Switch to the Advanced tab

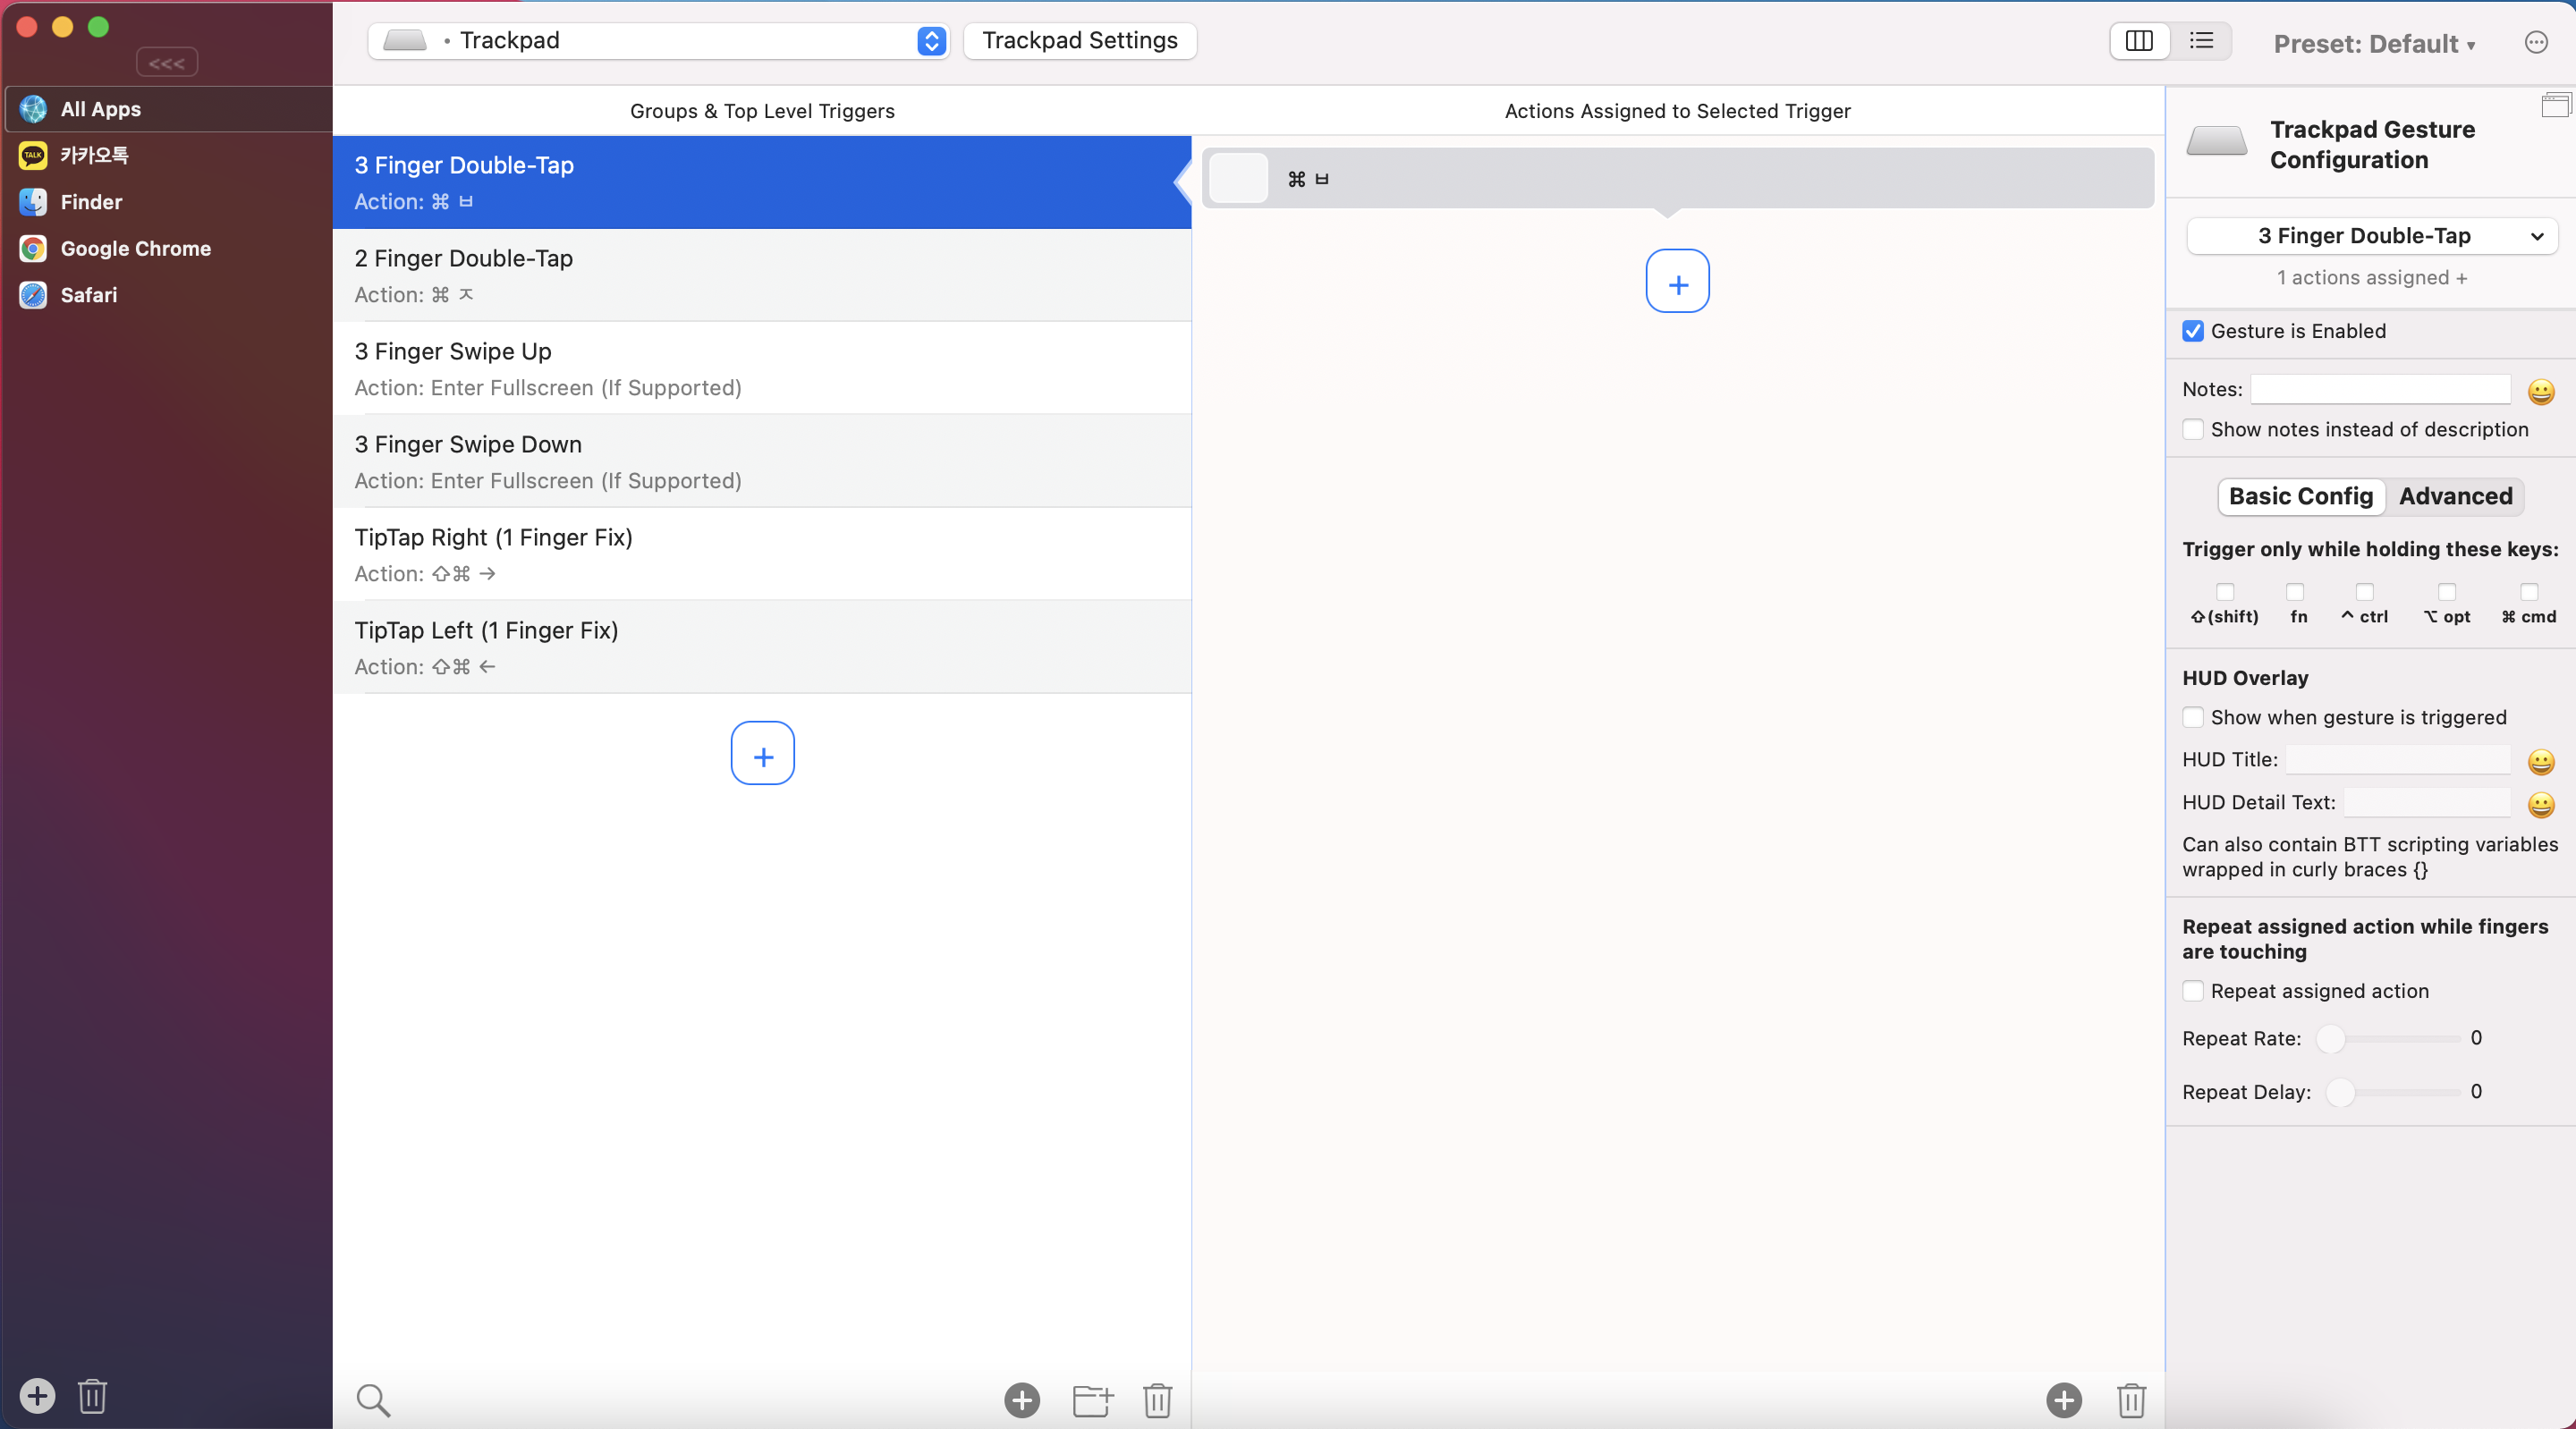(2455, 496)
